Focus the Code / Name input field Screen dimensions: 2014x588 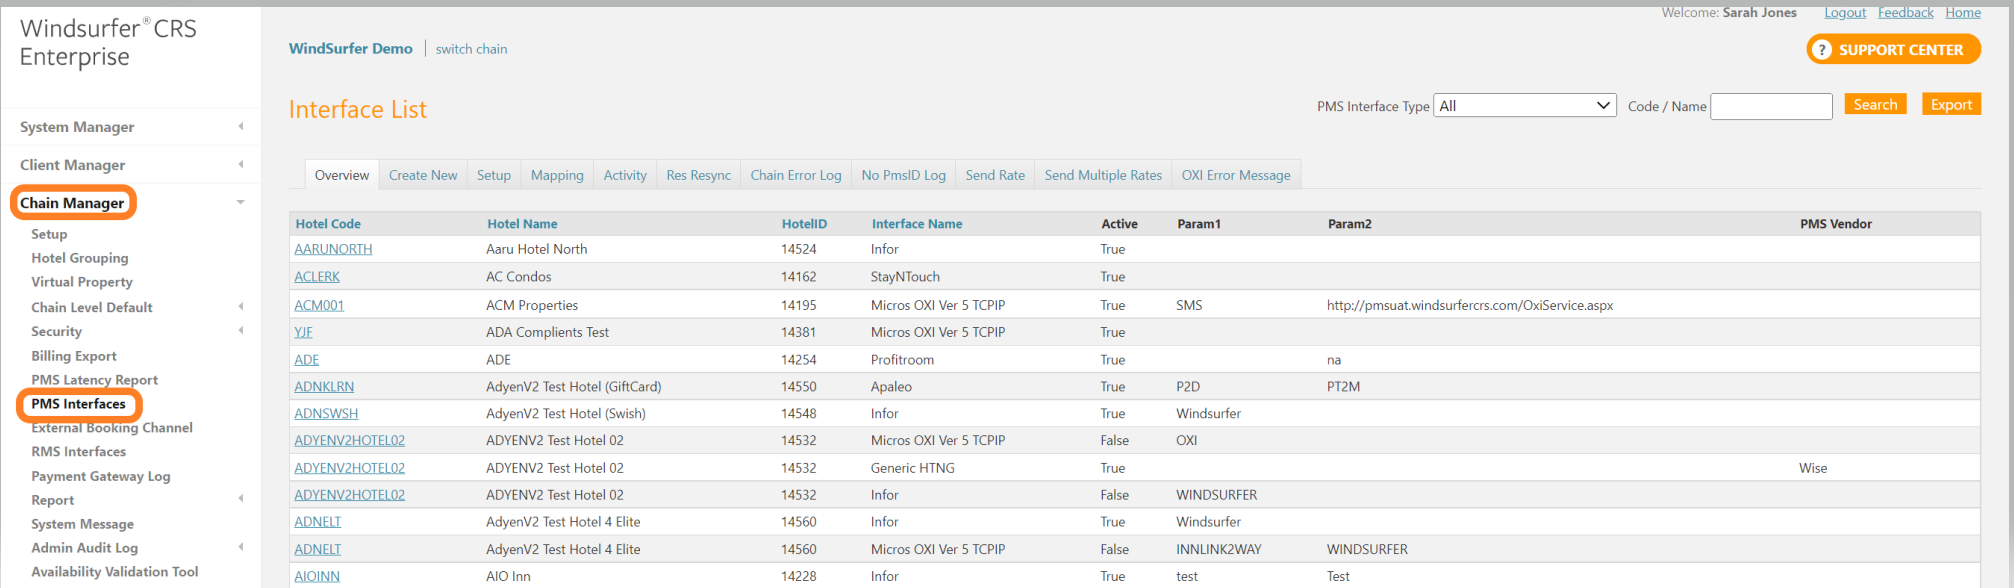point(1771,106)
